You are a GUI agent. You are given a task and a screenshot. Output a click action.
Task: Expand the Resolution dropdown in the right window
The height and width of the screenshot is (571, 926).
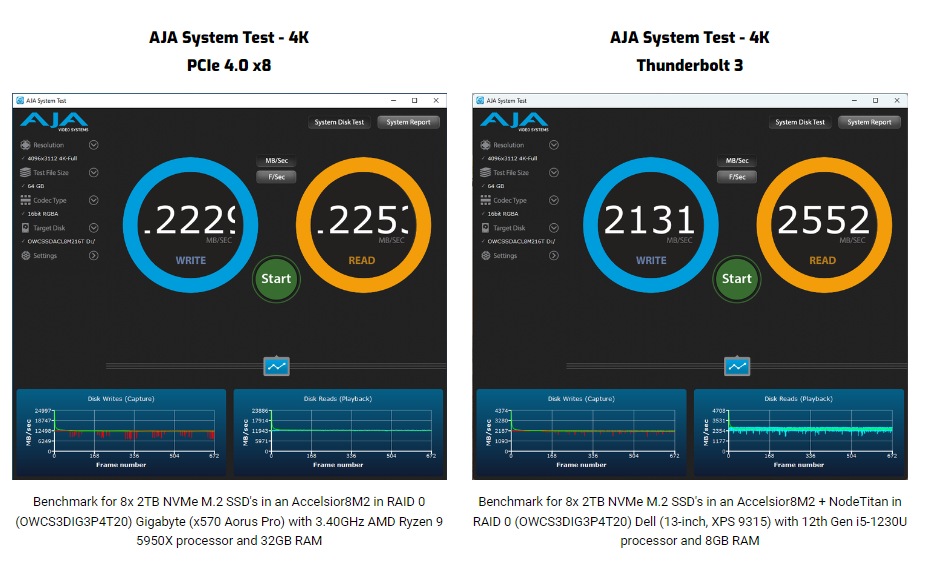(x=554, y=145)
